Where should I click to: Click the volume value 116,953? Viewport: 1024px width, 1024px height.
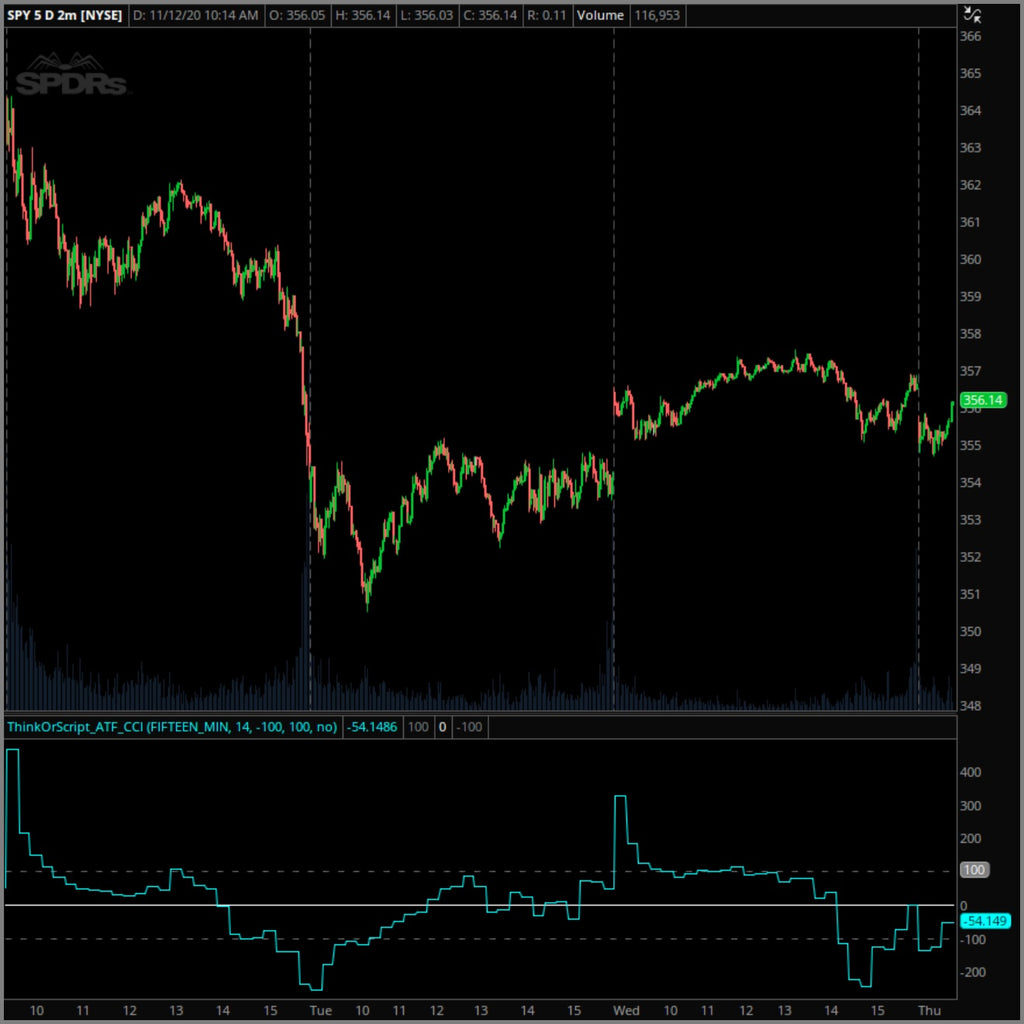[657, 15]
